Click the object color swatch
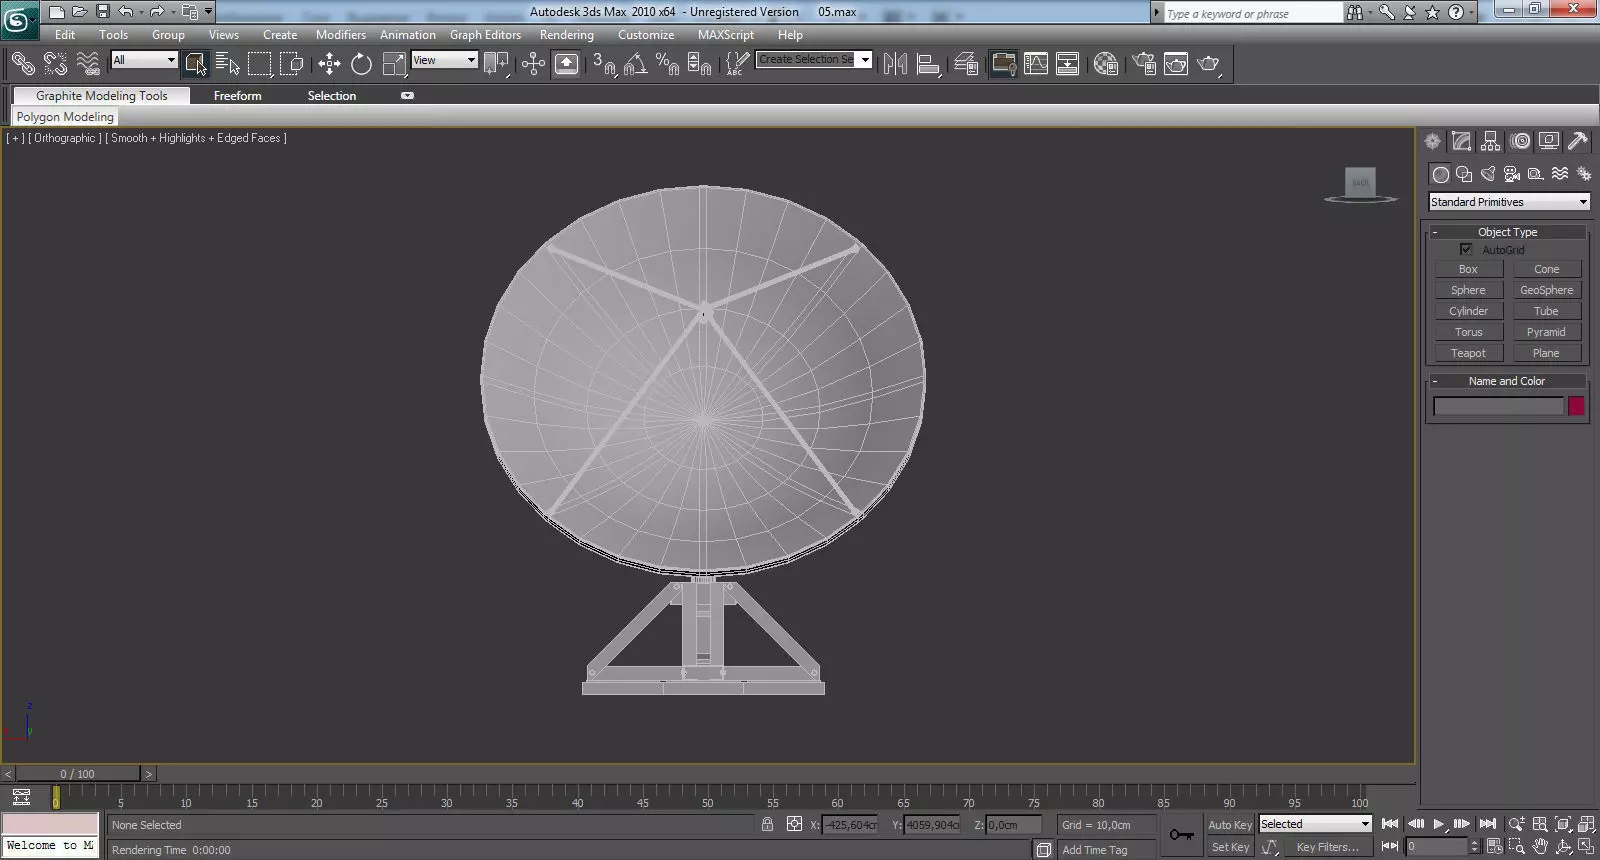This screenshot has width=1600, height=860. point(1576,406)
